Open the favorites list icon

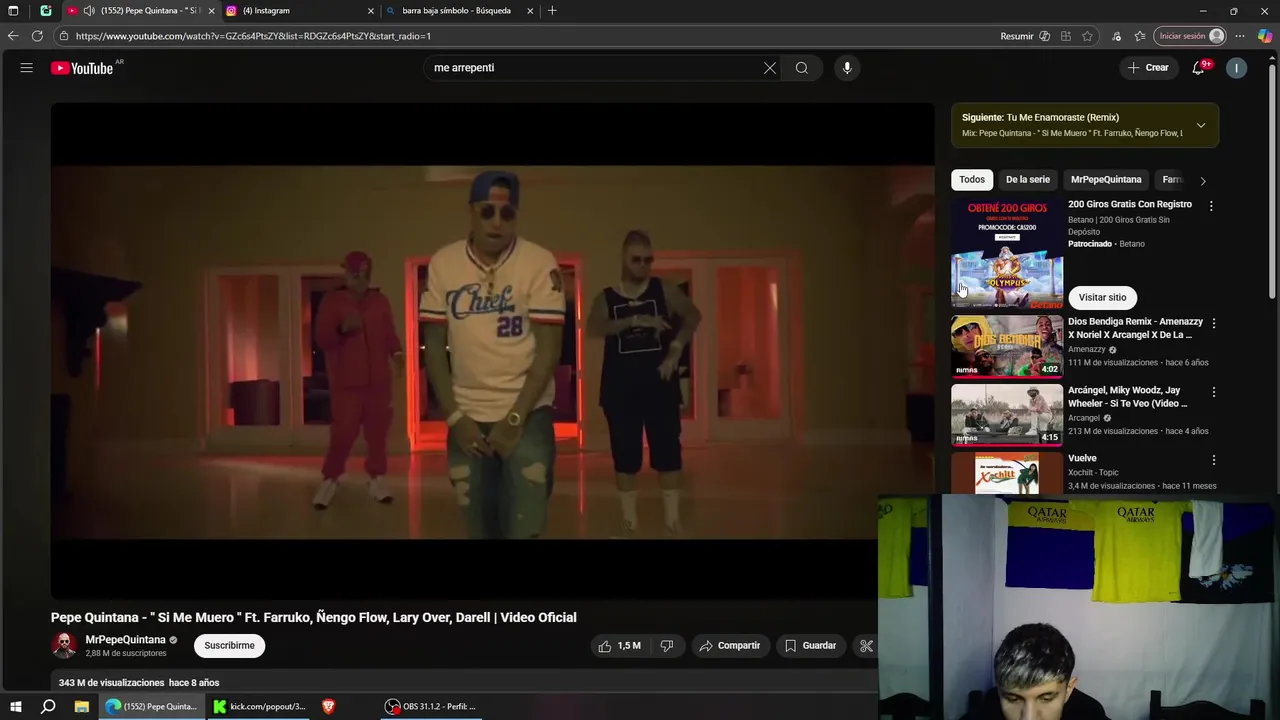[x=1140, y=36]
